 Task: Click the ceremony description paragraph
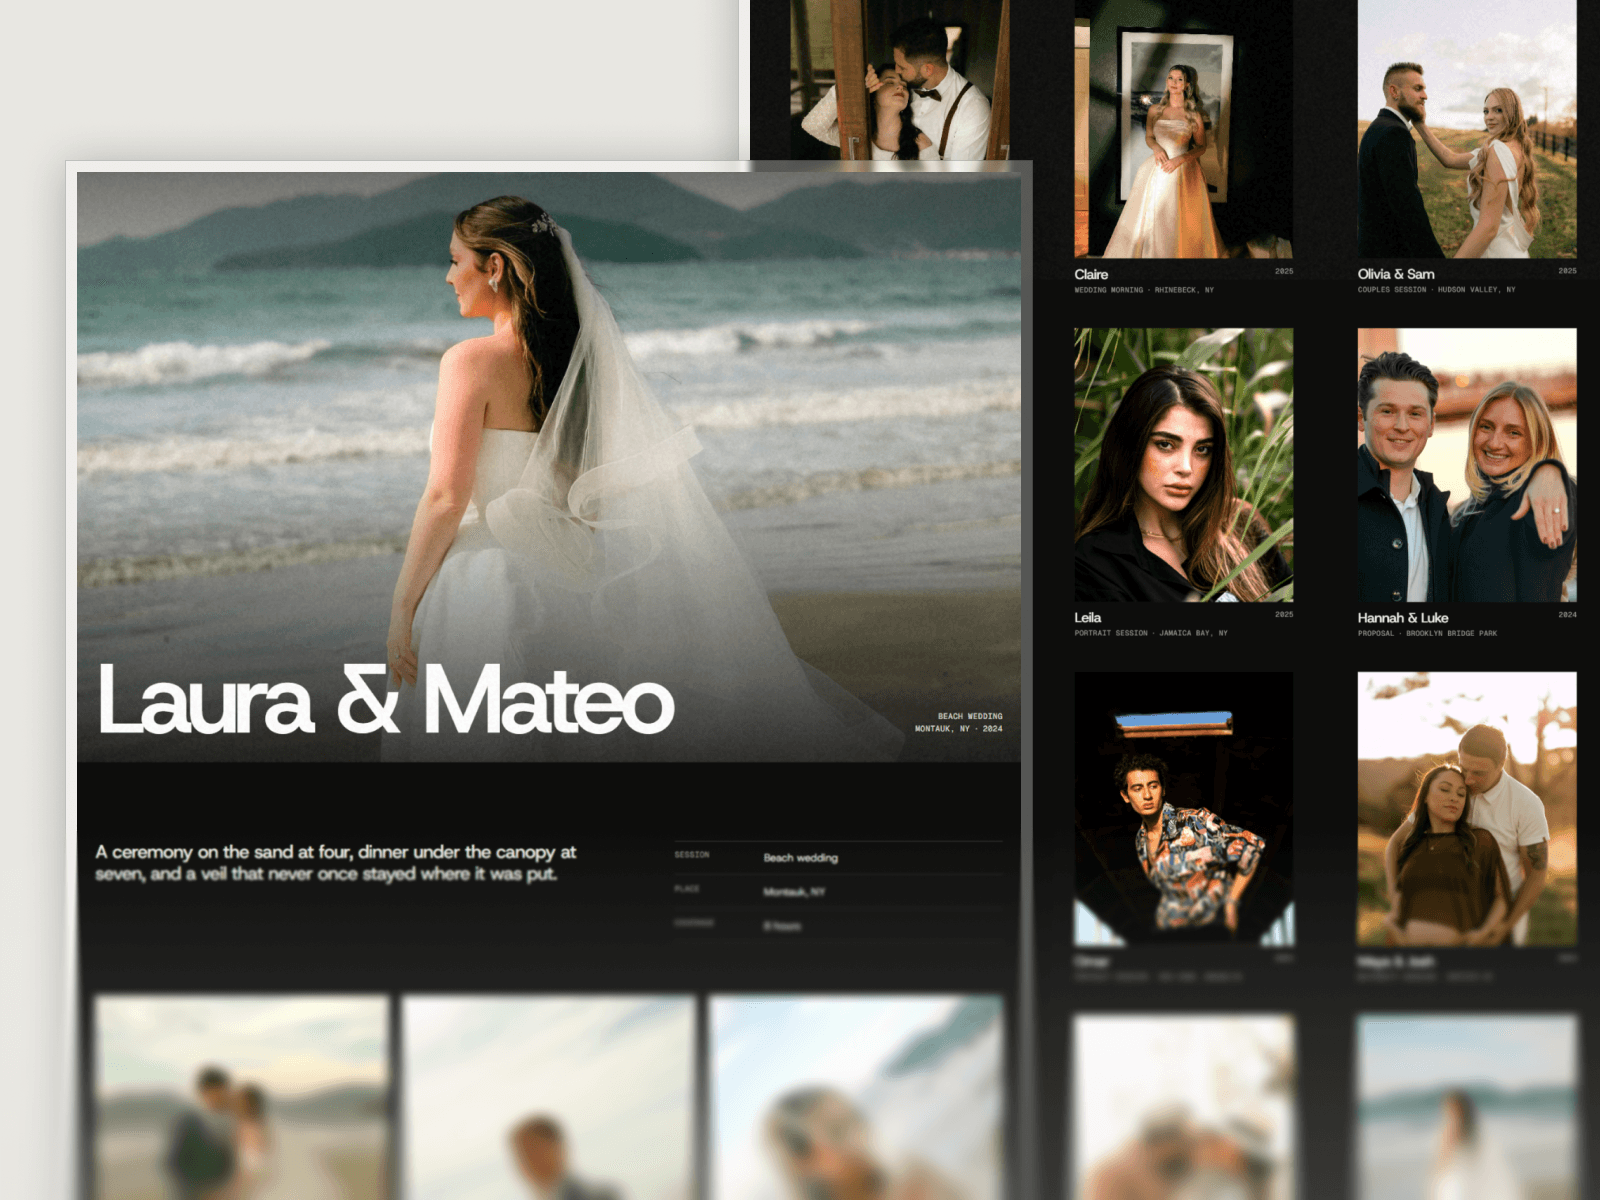coord(336,863)
